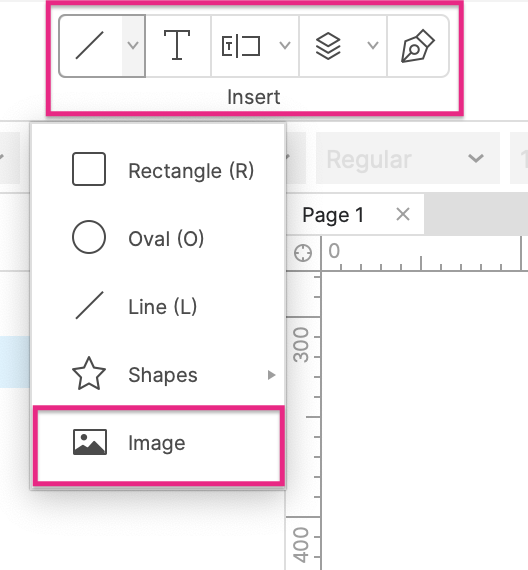This screenshot has width=528, height=570.
Task: Select the Text tool icon
Action: click(177, 45)
